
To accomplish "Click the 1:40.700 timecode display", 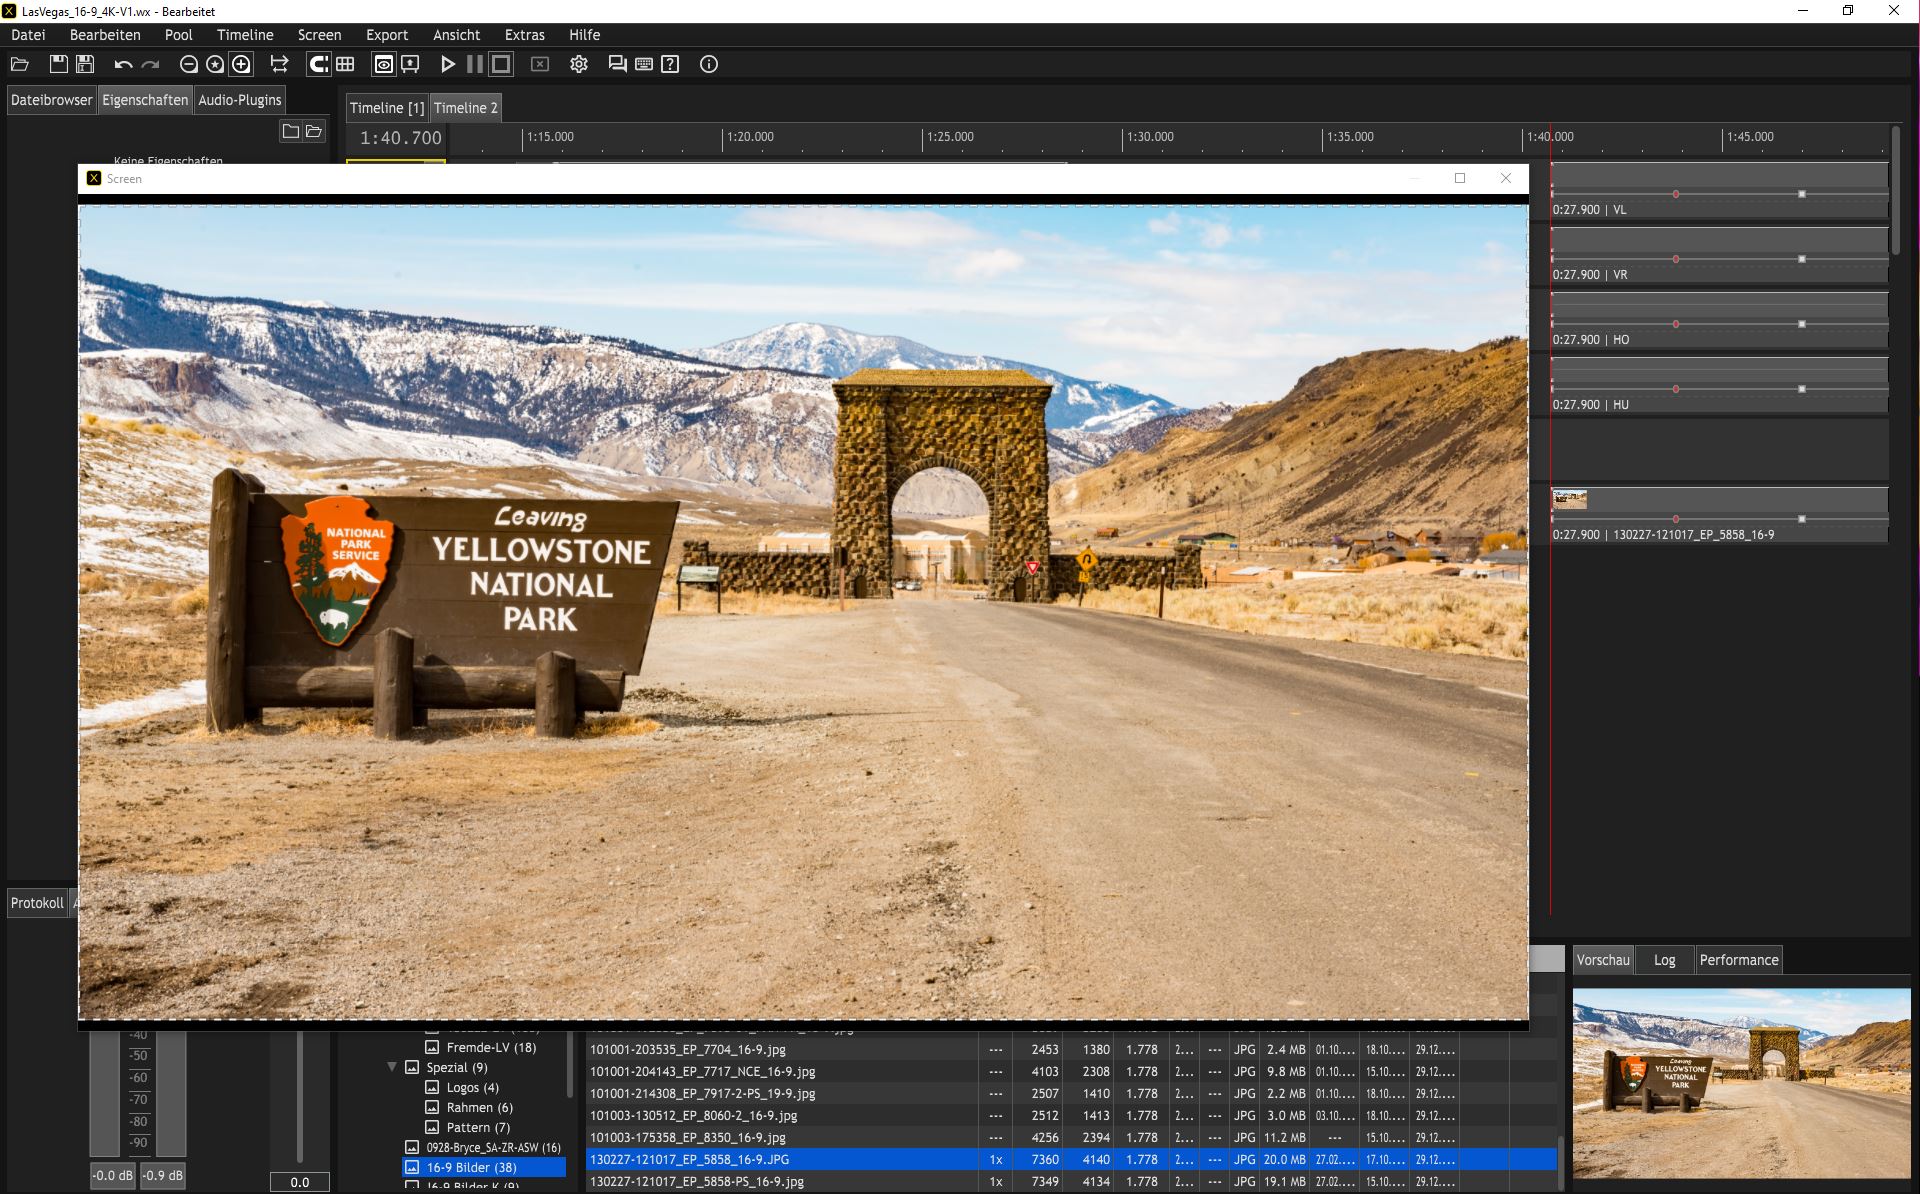I will 400,138.
